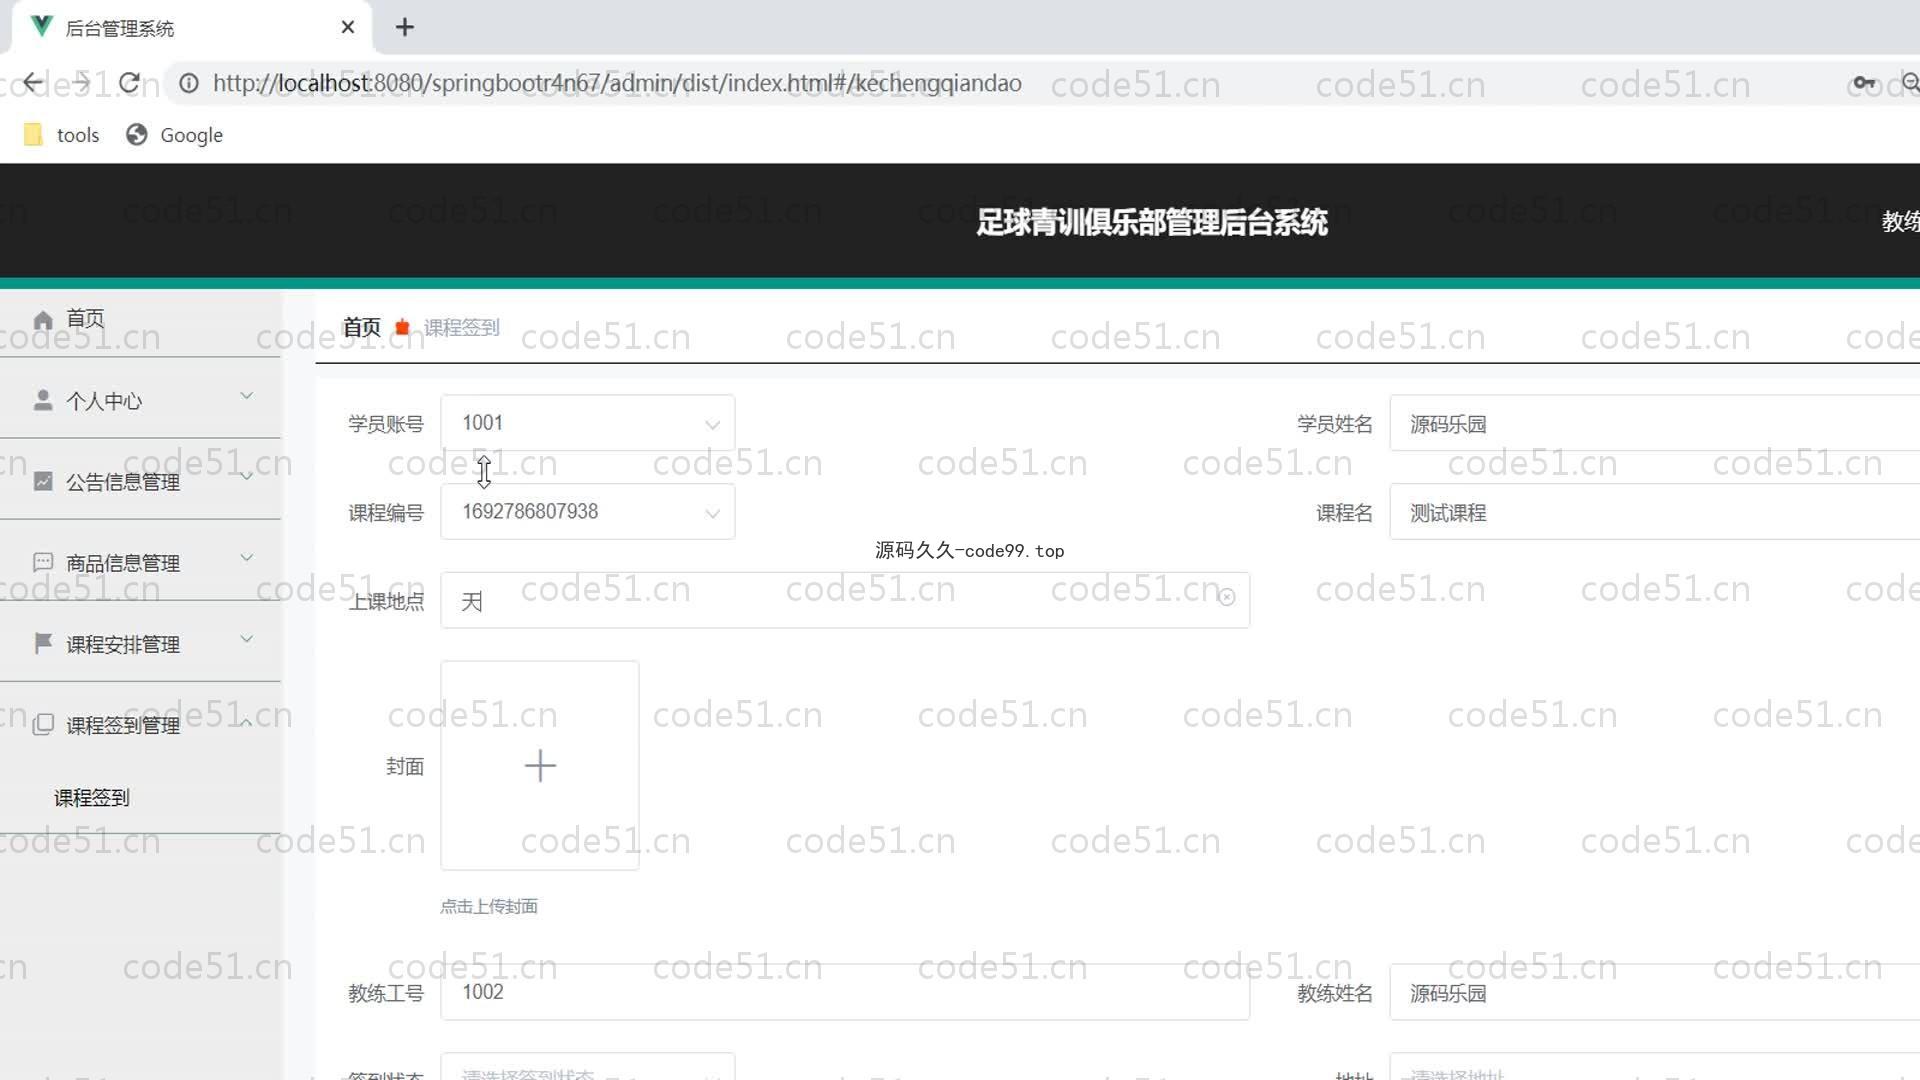Click the 课程签到 breadcrumb text
The image size is (1920, 1080).
point(461,327)
